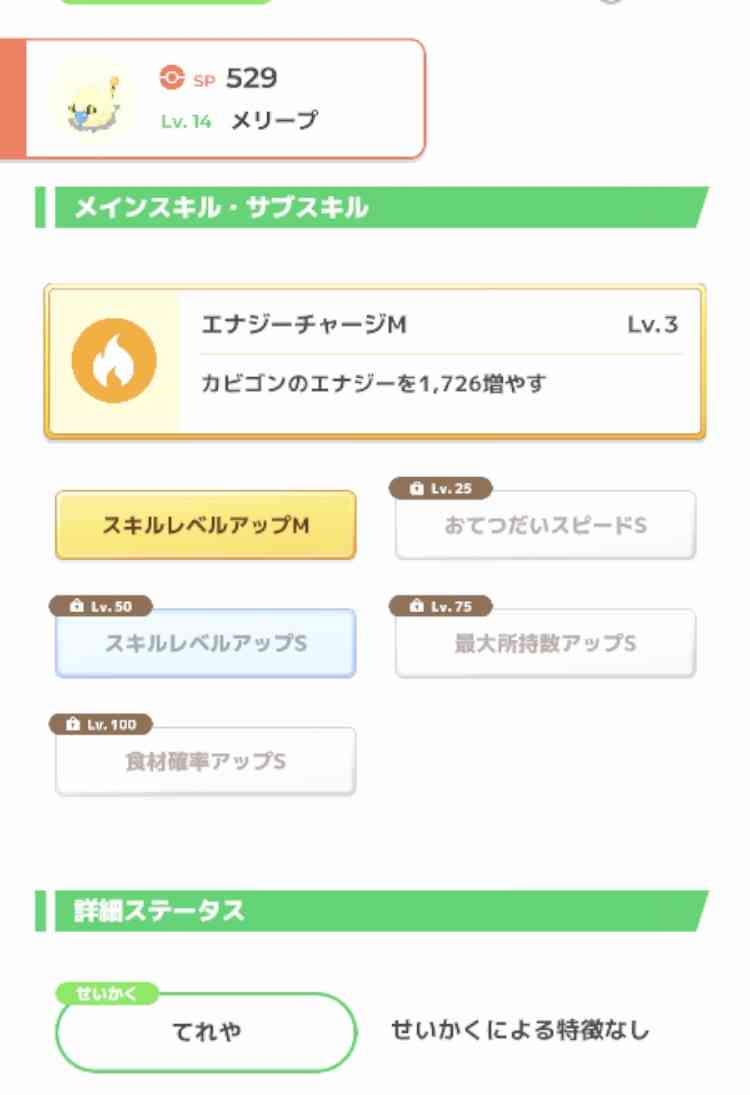The image size is (750, 1095).
Task: Tap the main skill Lv.3 label
Action: click(652, 325)
